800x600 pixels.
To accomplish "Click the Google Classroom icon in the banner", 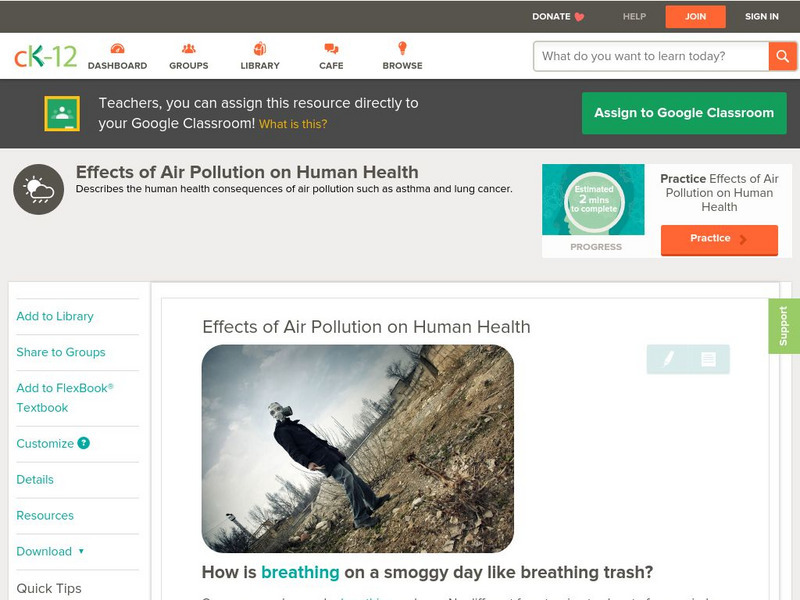I will pos(62,112).
